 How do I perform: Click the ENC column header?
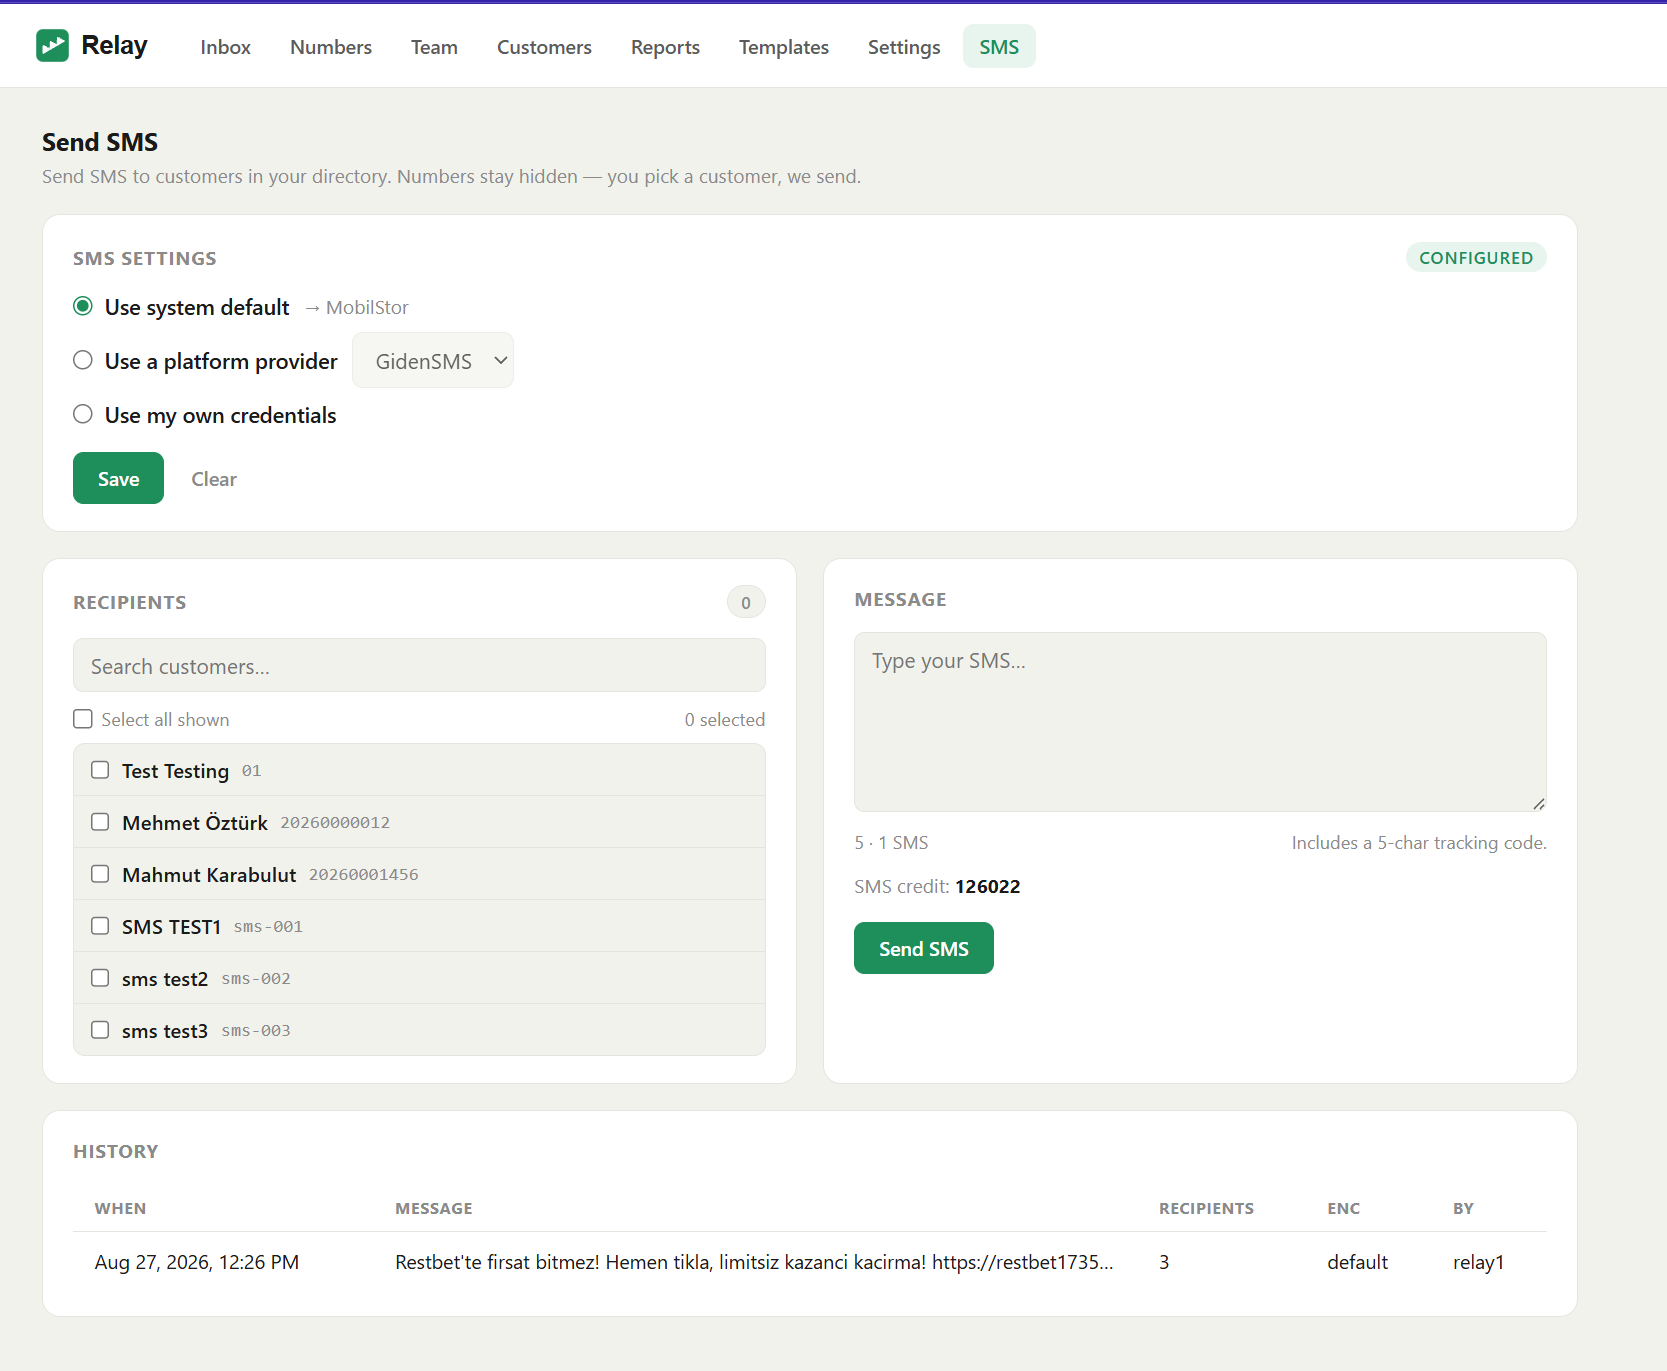pyautogui.click(x=1344, y=1208)
